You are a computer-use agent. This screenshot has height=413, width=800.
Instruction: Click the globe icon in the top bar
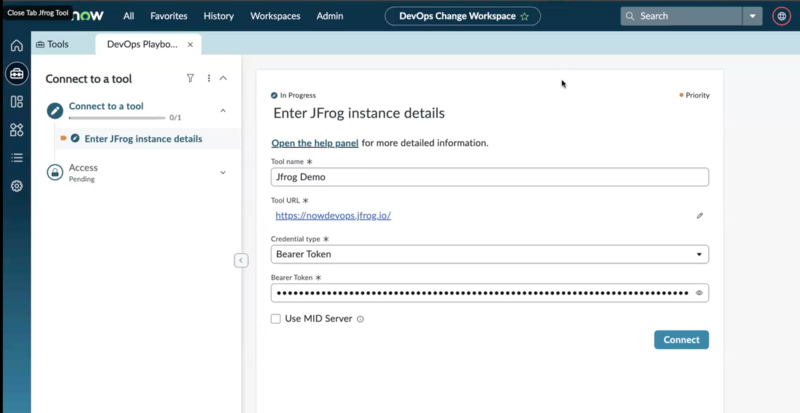[781, 16]
